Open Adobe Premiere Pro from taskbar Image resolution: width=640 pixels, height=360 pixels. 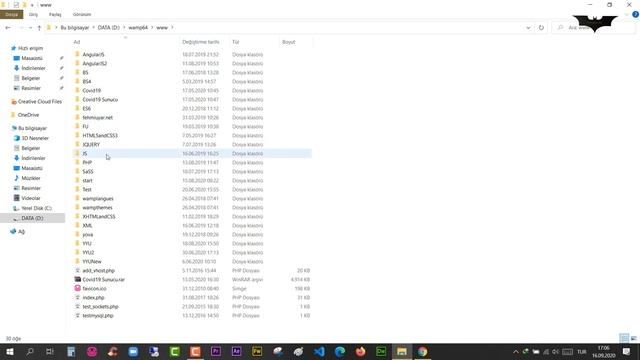coord(216,351)
